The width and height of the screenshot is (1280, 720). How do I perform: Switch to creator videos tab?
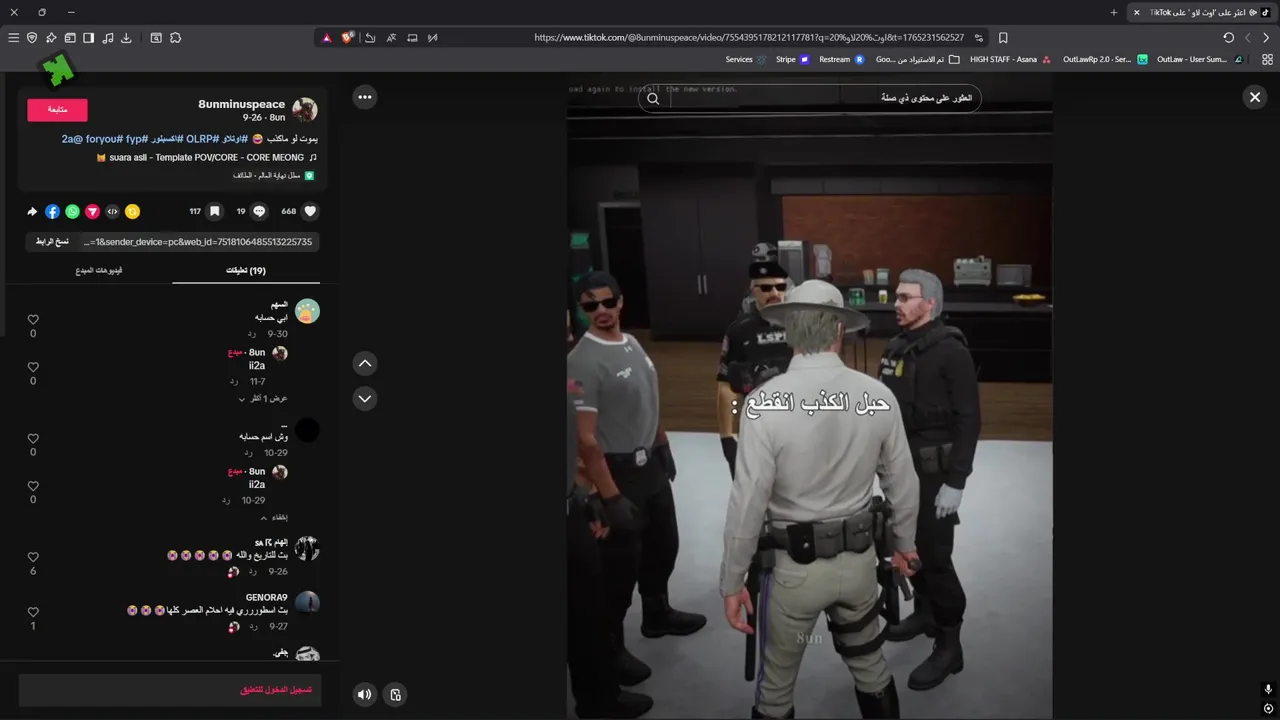[x=99, y=271]
